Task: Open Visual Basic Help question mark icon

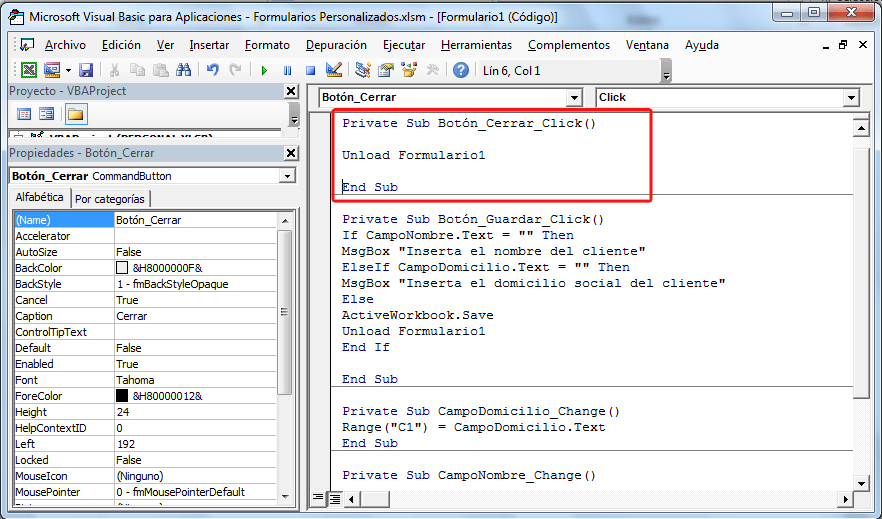Action: click(461, 70)
